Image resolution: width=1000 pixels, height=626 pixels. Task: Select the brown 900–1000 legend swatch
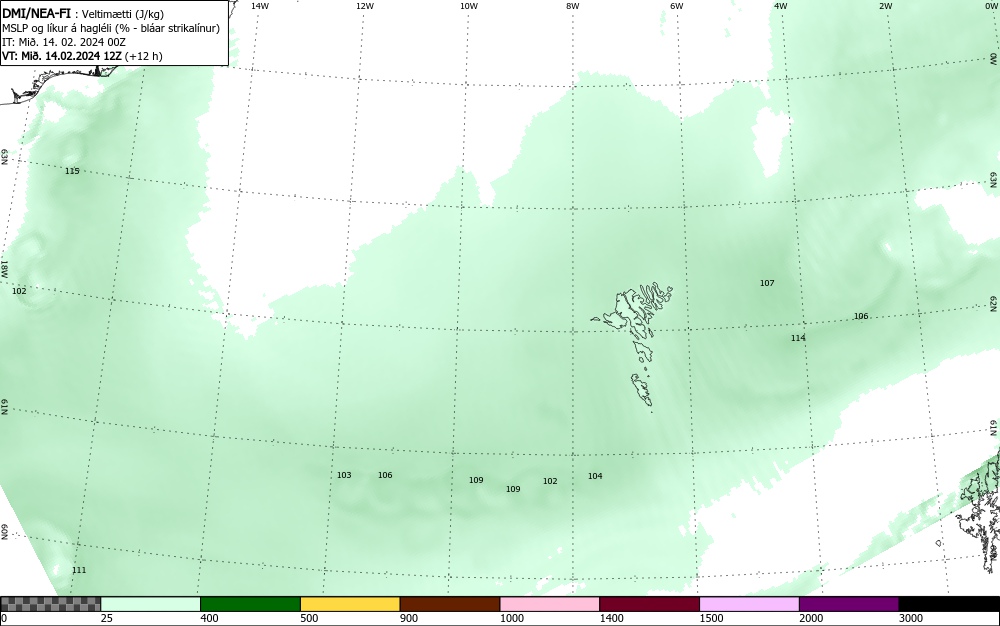coord(450,604)
